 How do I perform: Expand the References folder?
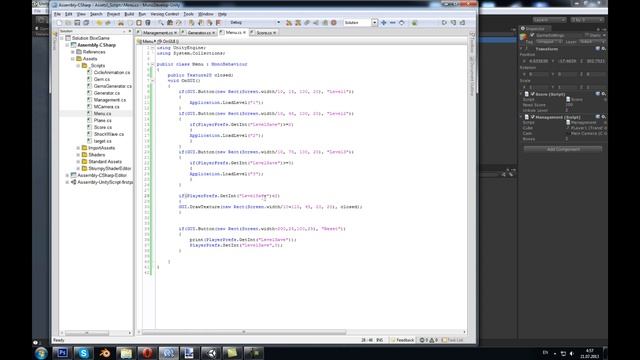[73, 52]
